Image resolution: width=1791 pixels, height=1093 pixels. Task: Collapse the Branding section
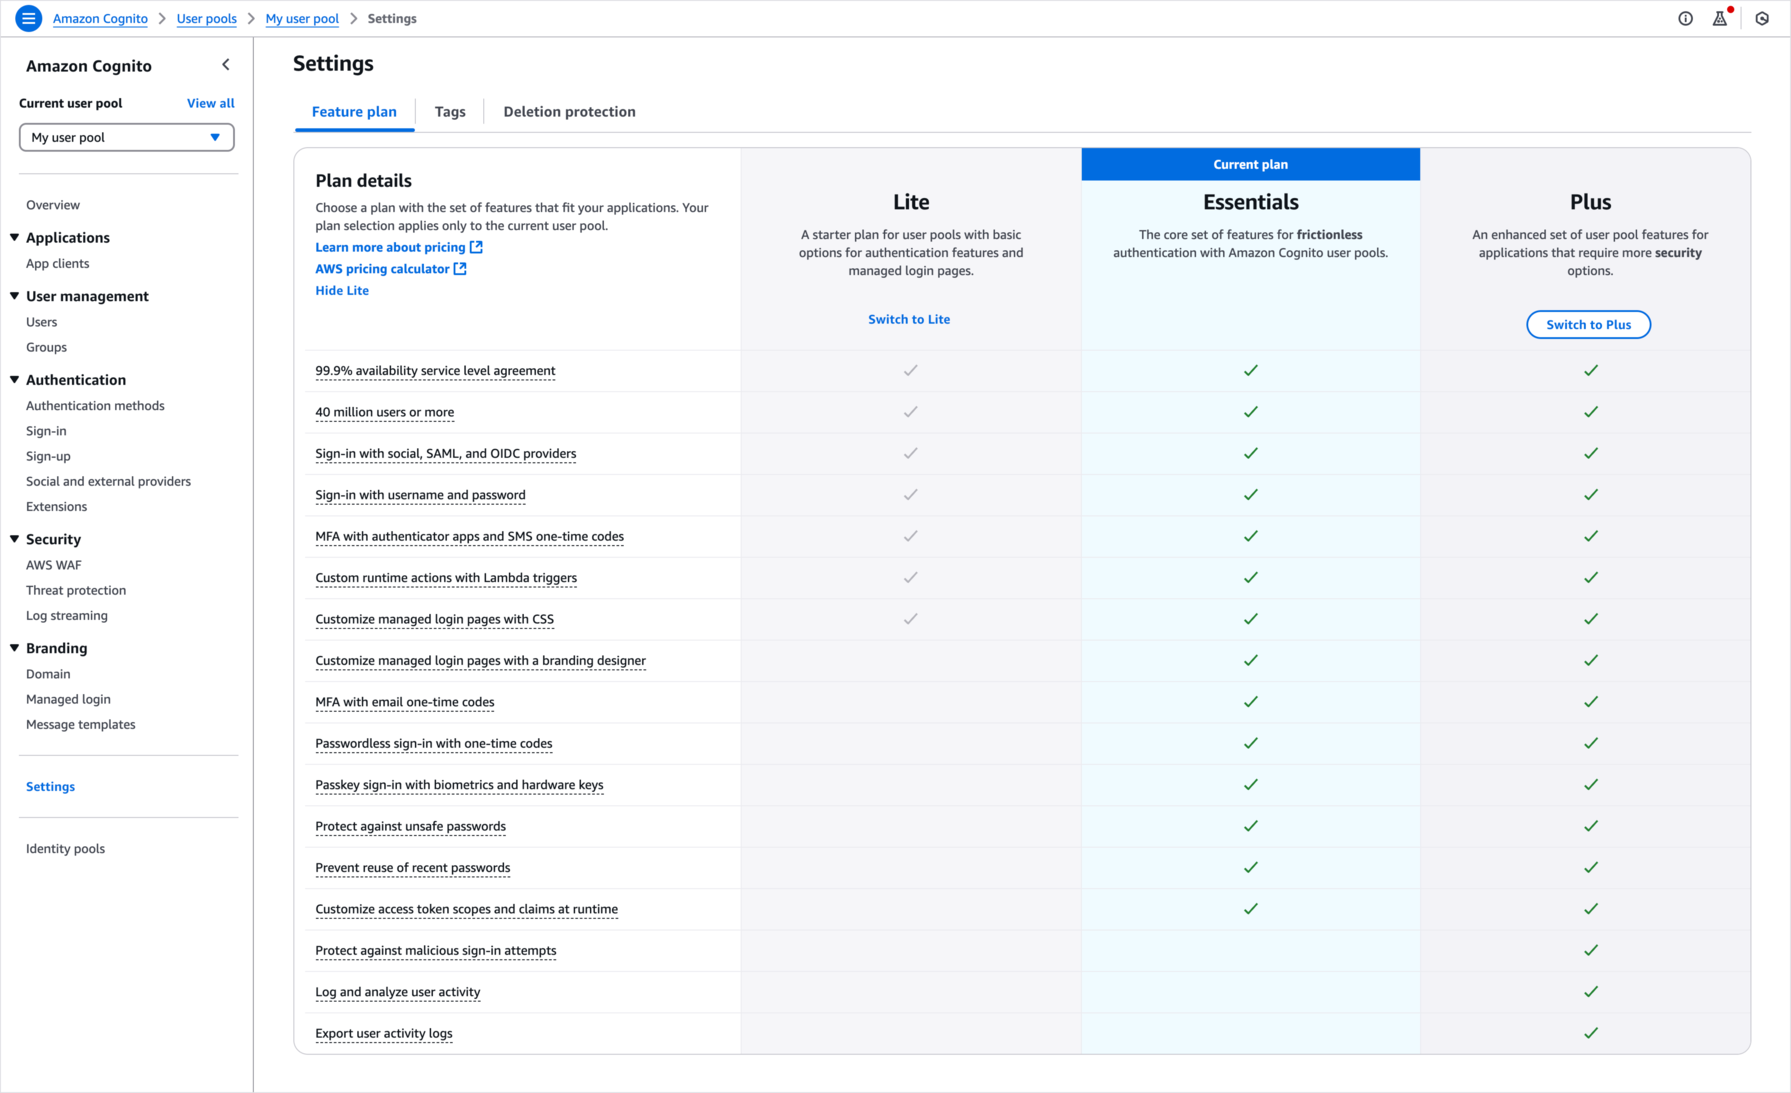(15, 648)
